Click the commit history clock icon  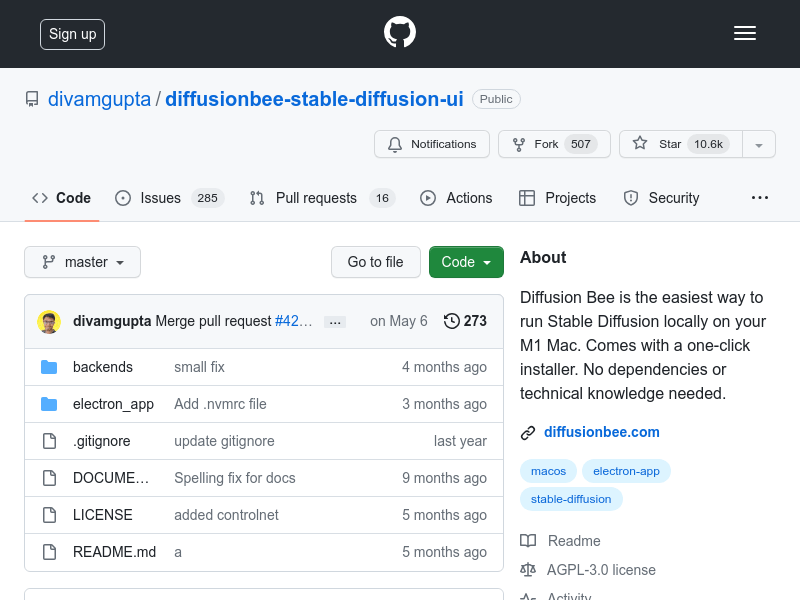(x=452, y=321)
